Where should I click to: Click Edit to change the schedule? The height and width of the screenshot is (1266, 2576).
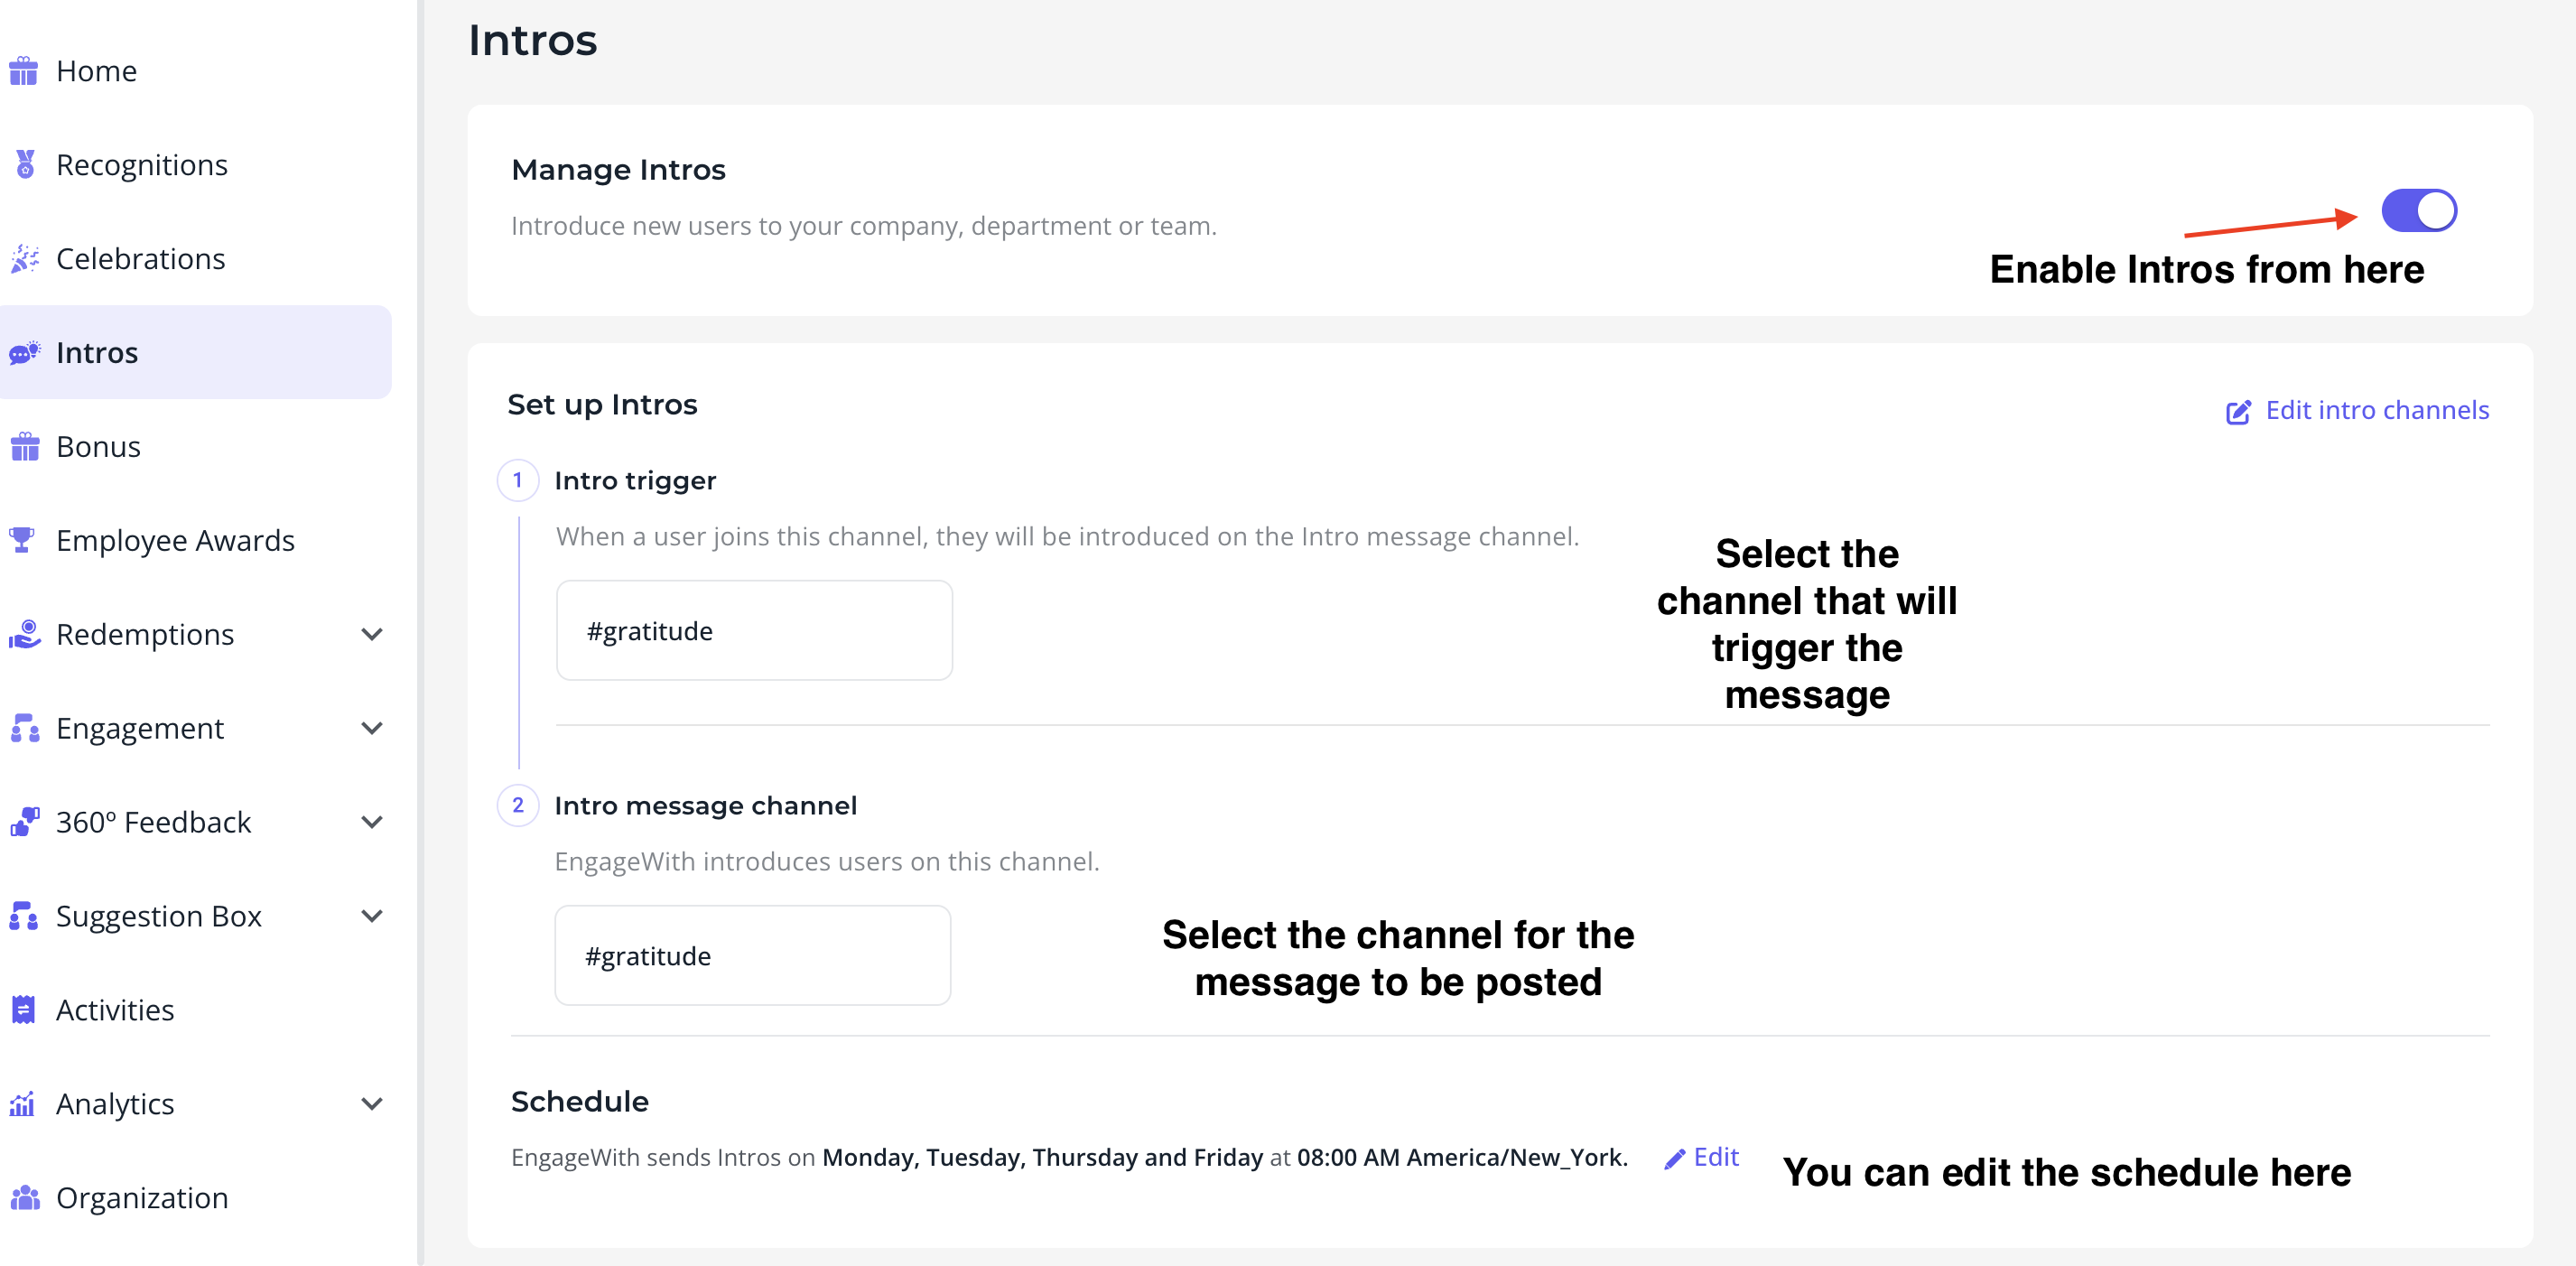1716,1158
